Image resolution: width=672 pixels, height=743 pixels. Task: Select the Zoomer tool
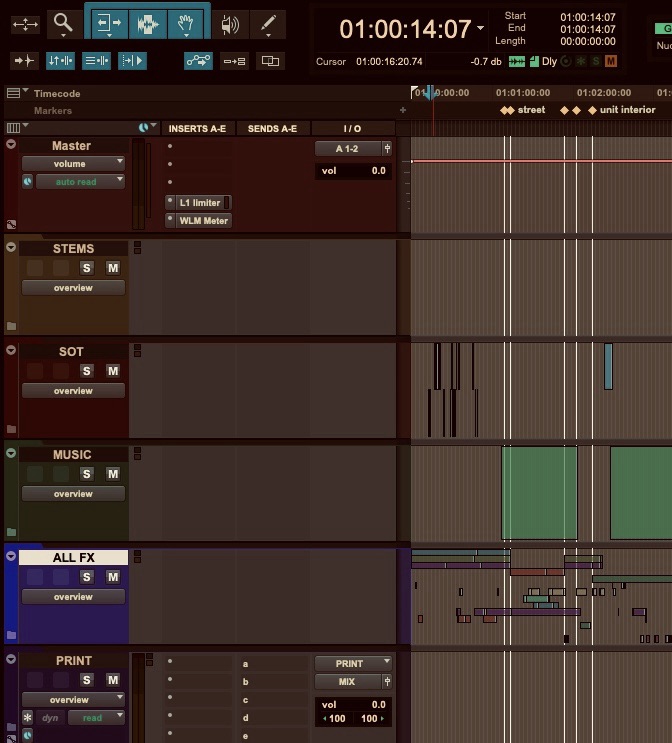click(x=64, y=23)
